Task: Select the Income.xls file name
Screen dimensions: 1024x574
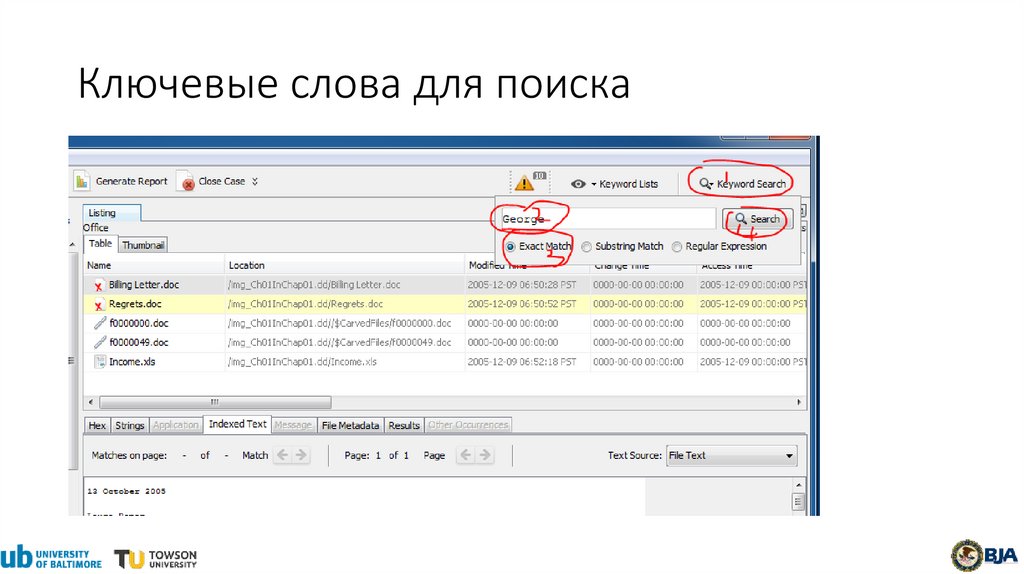Action: pyautogui.click(x=132, y=362)
